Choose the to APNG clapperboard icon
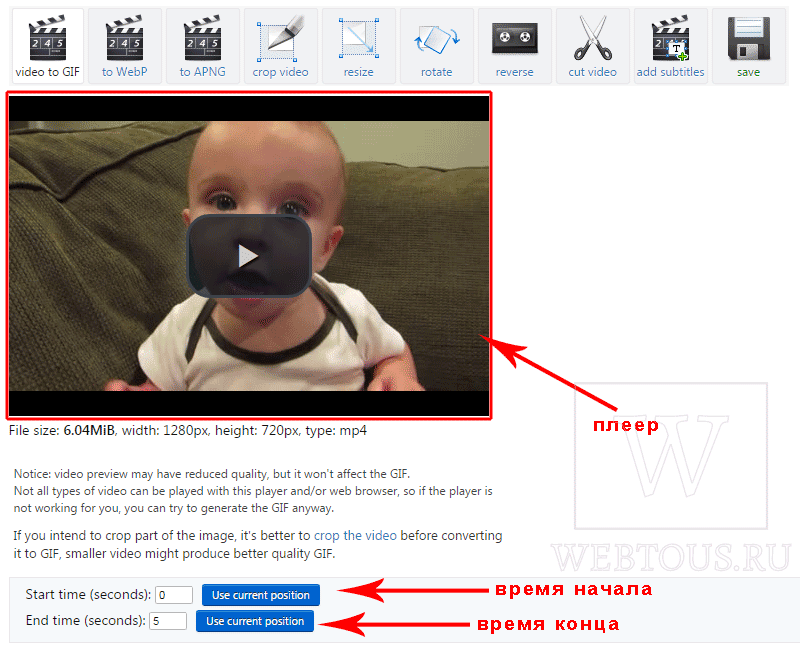 click(203, 38)
